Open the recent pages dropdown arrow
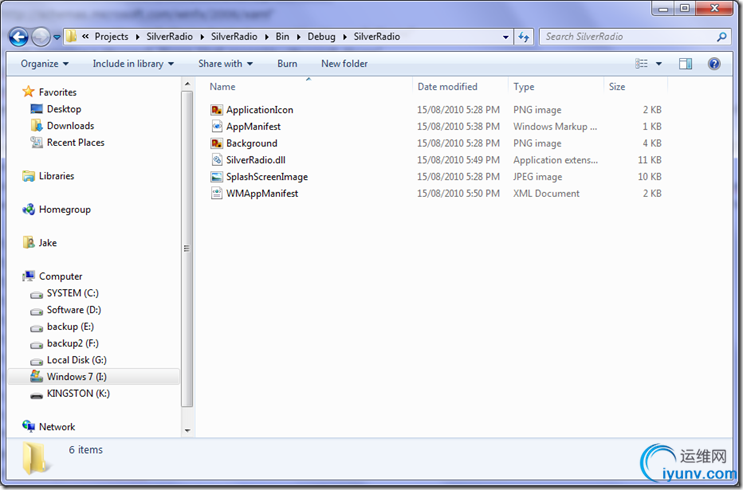 tap(57, 37)
